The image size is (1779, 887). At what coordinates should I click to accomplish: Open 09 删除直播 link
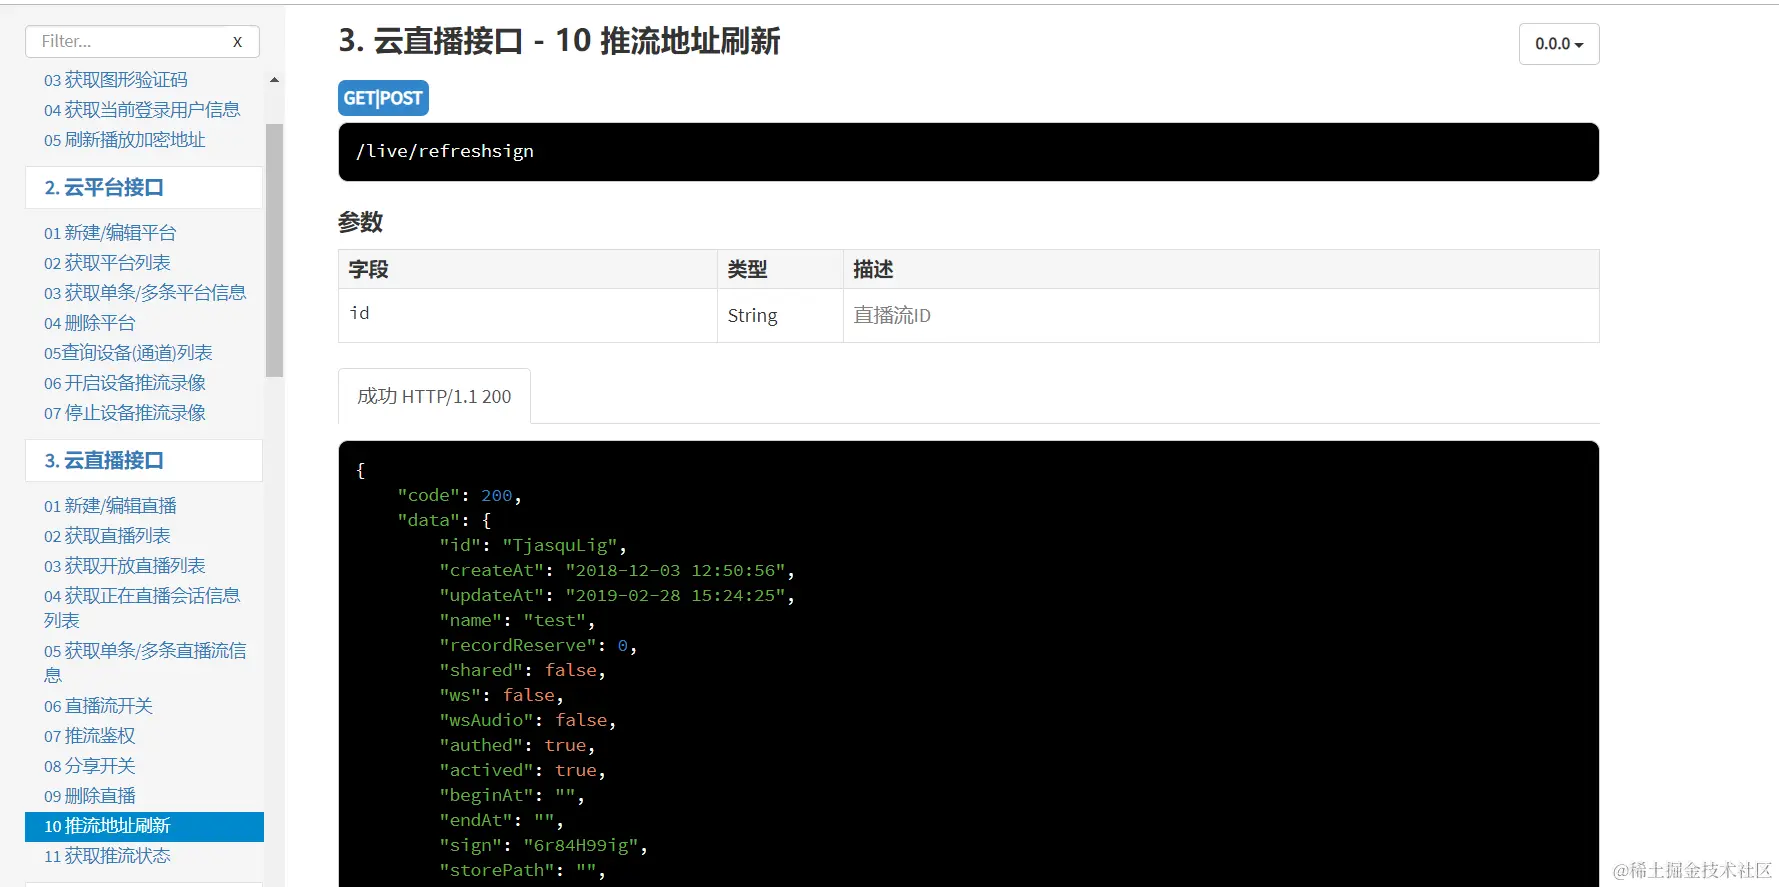point(90,796)
